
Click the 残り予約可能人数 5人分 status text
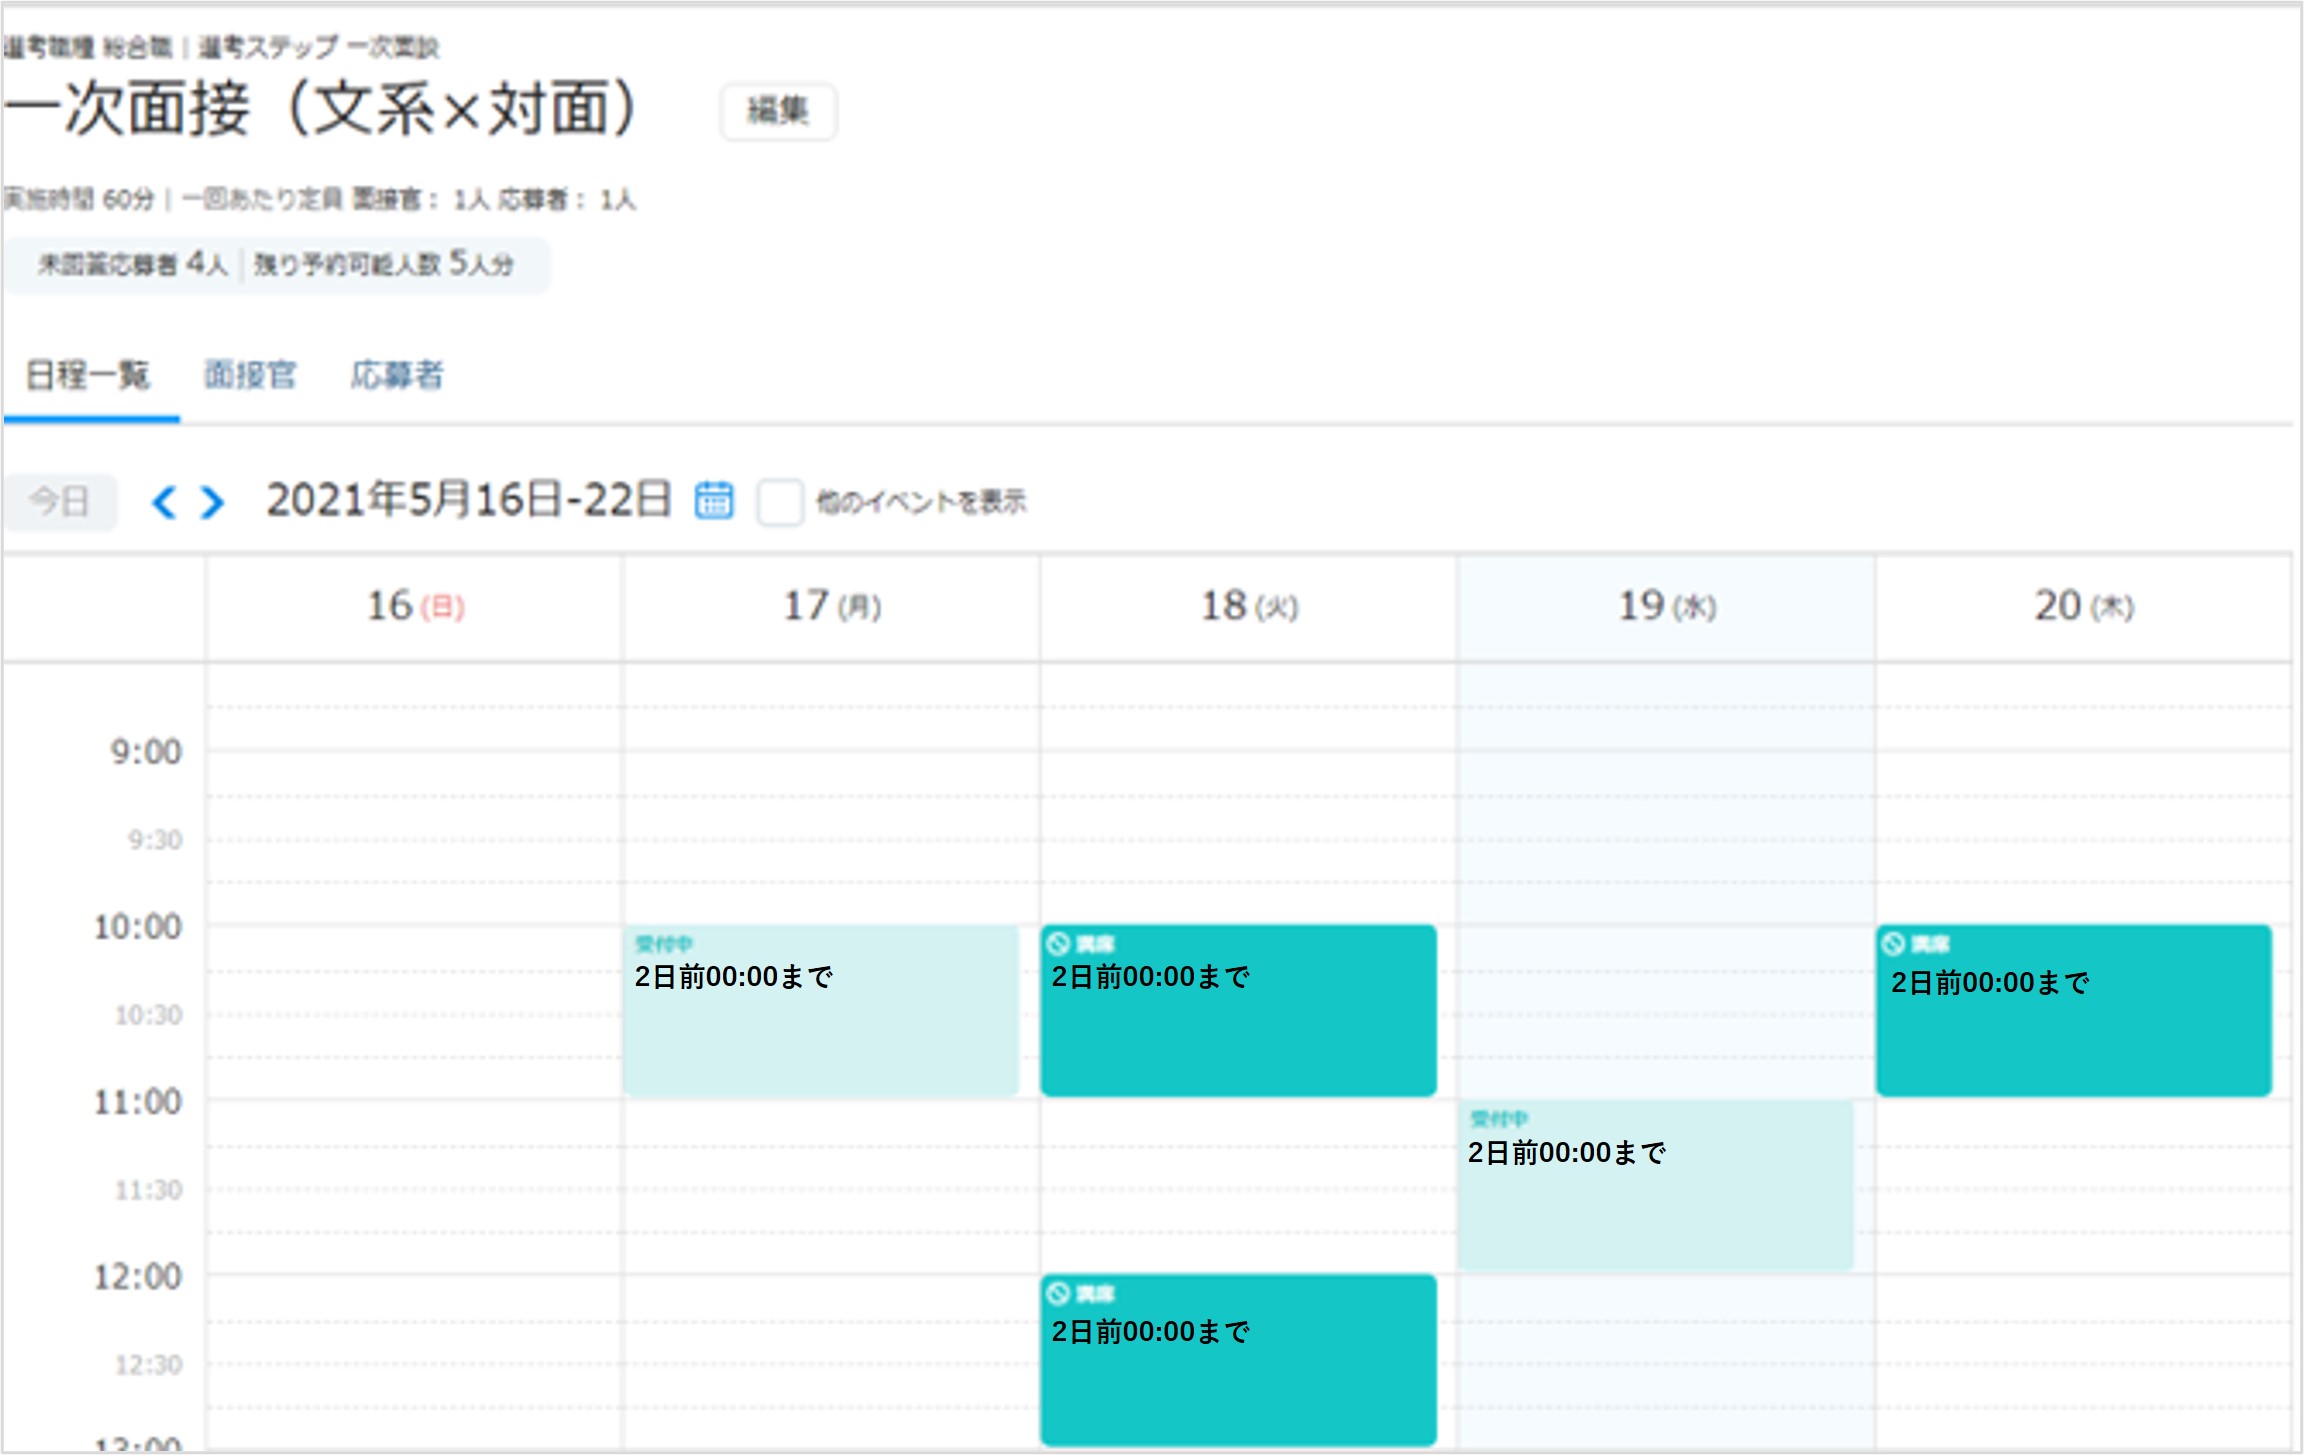(384, 264)
